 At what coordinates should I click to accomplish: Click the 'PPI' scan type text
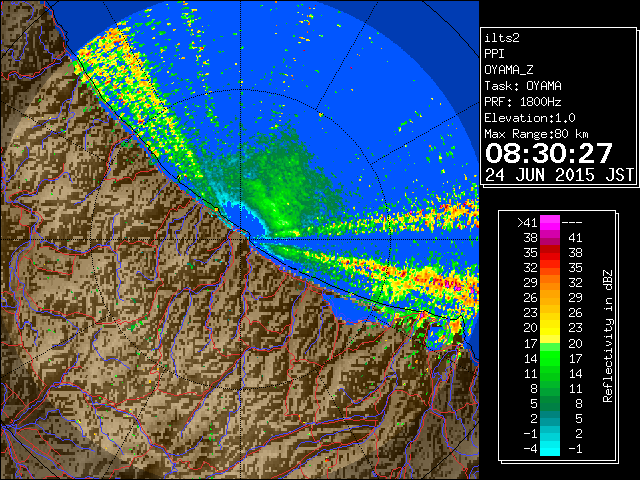[x=494, y=54]
